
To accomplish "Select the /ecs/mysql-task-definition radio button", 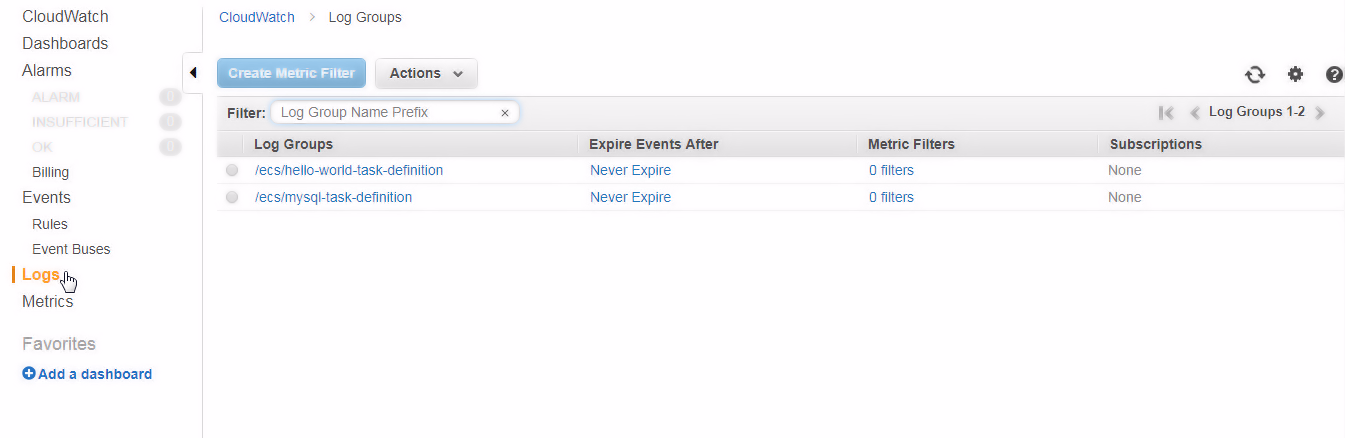I will 232,198.
